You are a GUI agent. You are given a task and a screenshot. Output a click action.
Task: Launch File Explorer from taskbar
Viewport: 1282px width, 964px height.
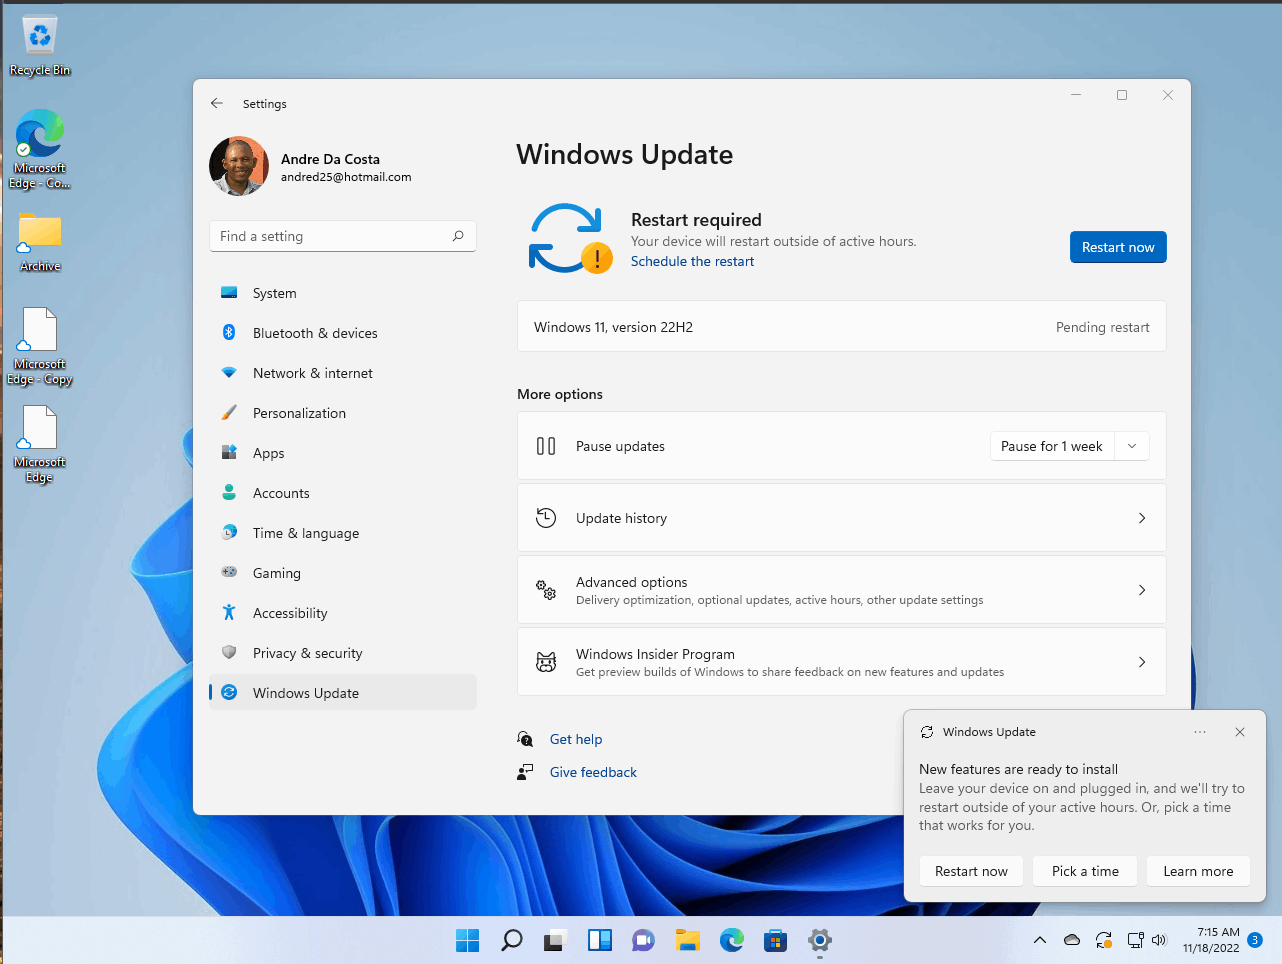coord(687,940)
